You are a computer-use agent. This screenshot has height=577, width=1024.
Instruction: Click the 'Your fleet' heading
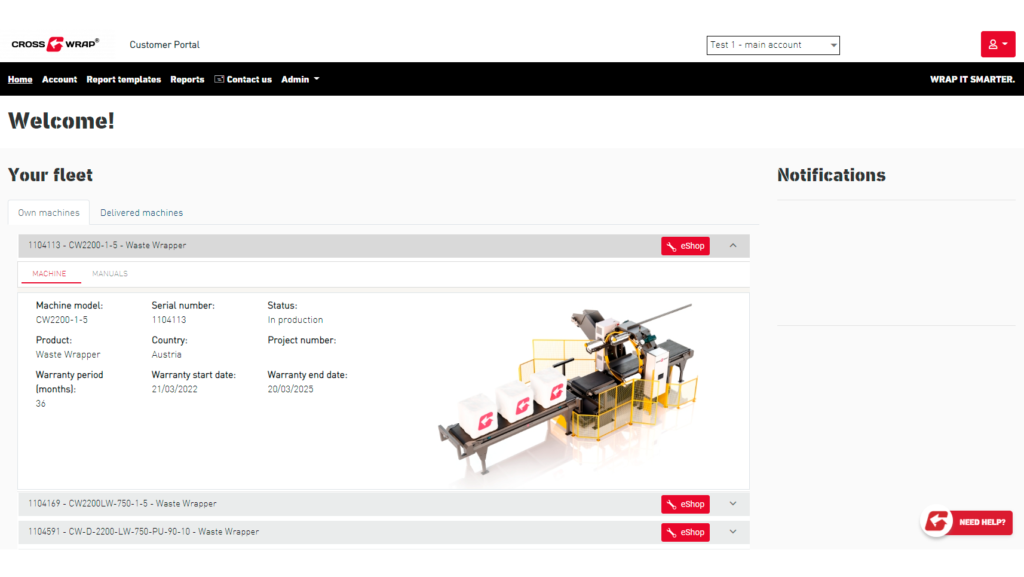tap(50, 175)
